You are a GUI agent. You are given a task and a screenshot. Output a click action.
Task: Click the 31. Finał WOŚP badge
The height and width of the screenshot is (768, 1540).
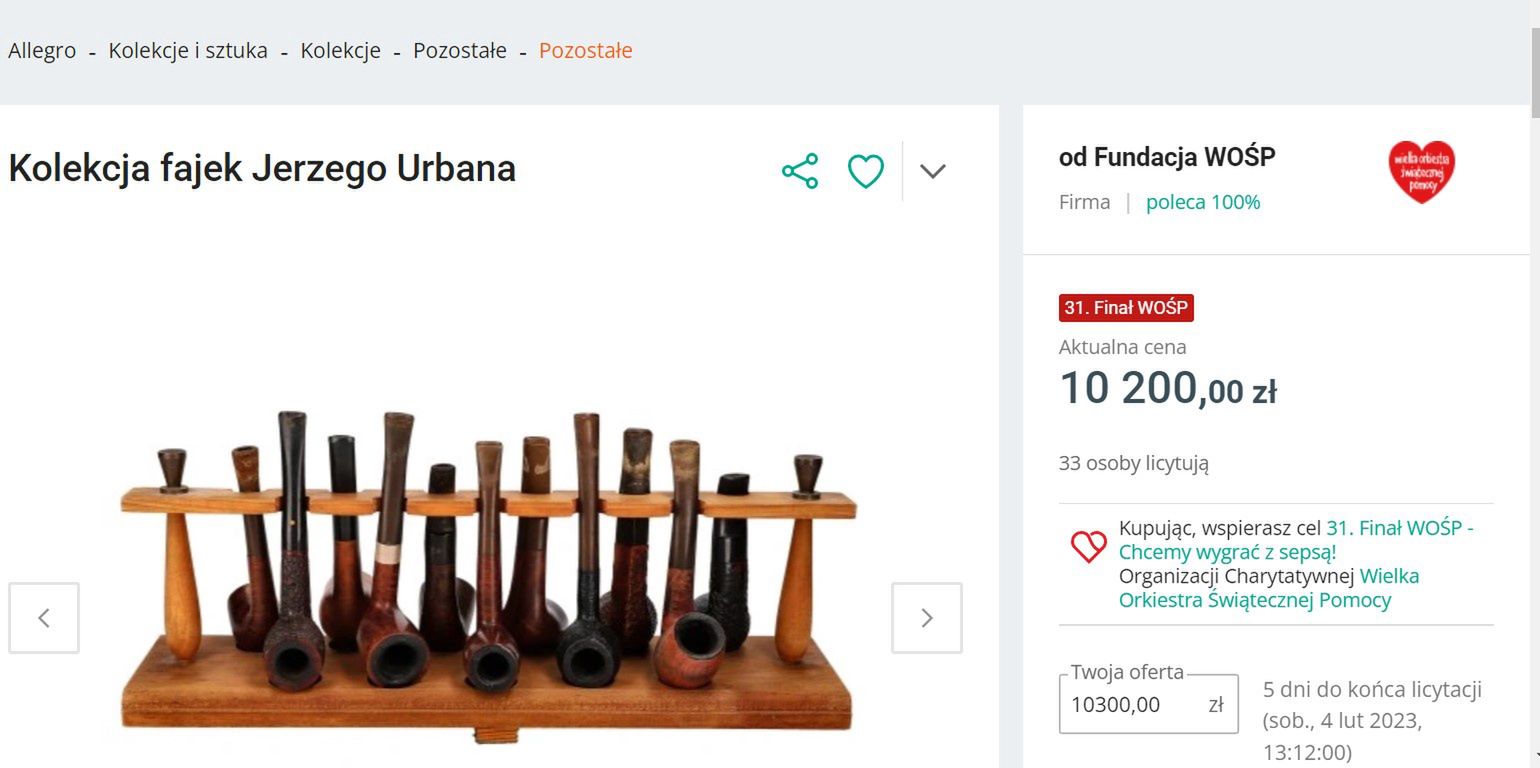pos(1125,308)
